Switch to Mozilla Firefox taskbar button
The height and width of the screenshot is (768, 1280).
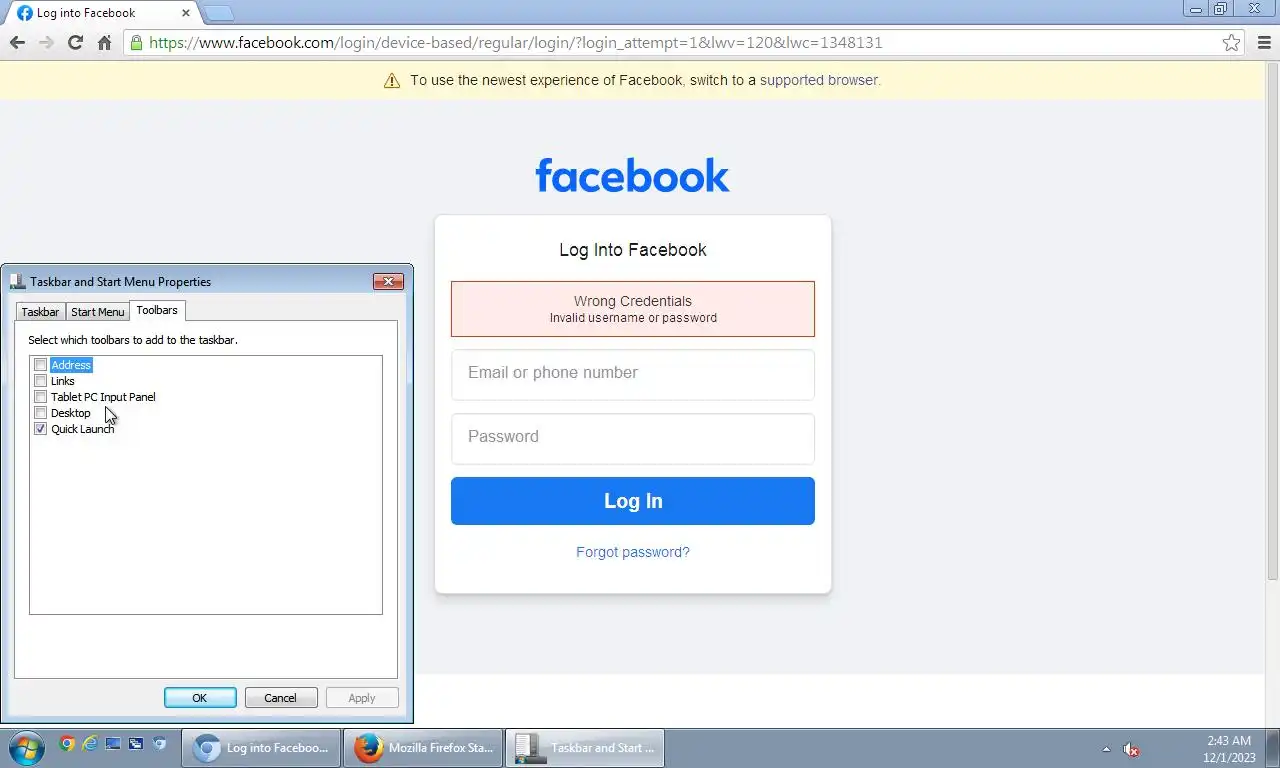tap(423, 748)
